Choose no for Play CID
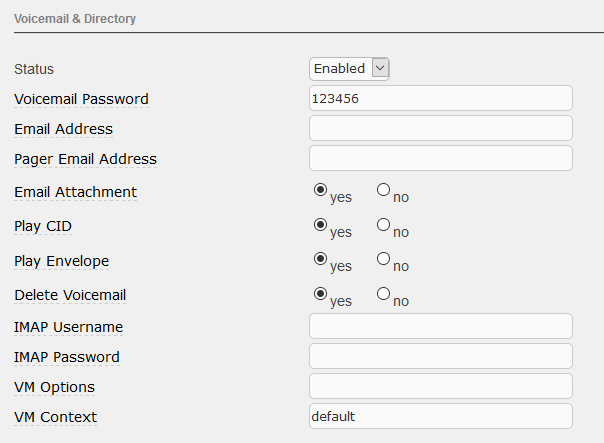The image size is (604, 443). pyautogui.click(x=383, y=224)
